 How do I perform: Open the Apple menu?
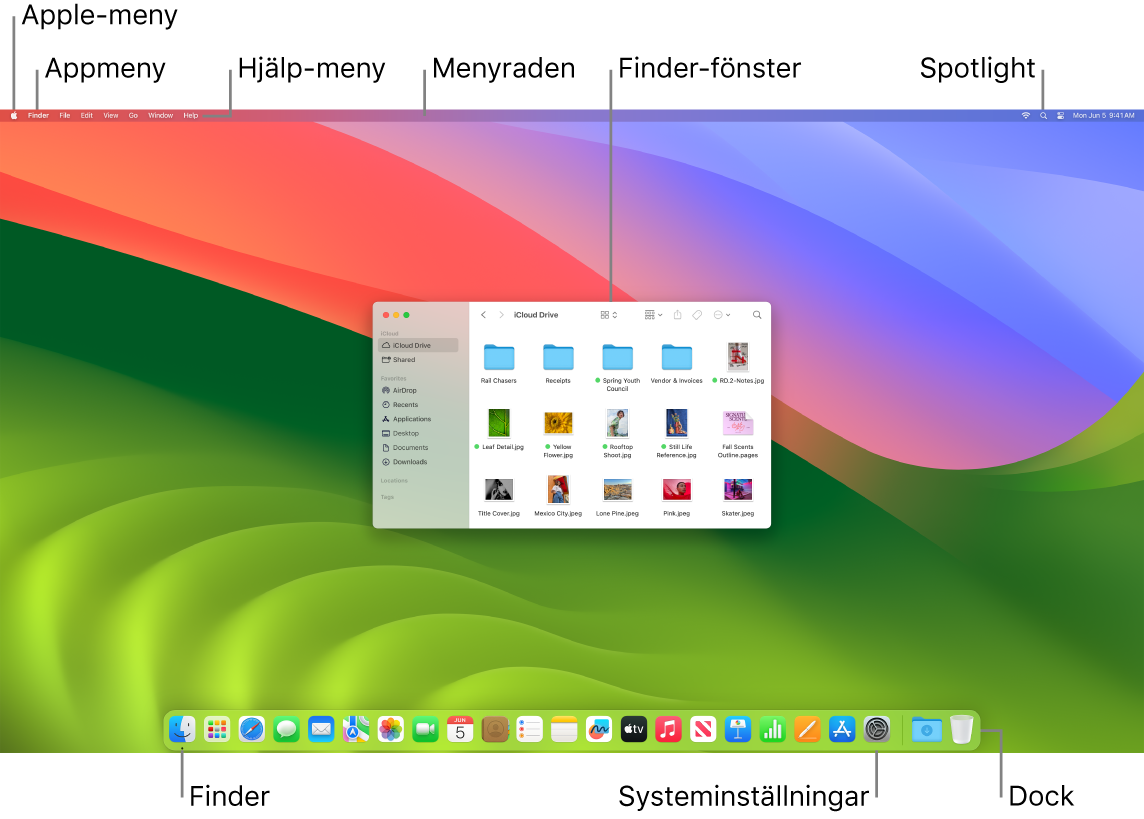pyautogui.click(x=13, y=115)
